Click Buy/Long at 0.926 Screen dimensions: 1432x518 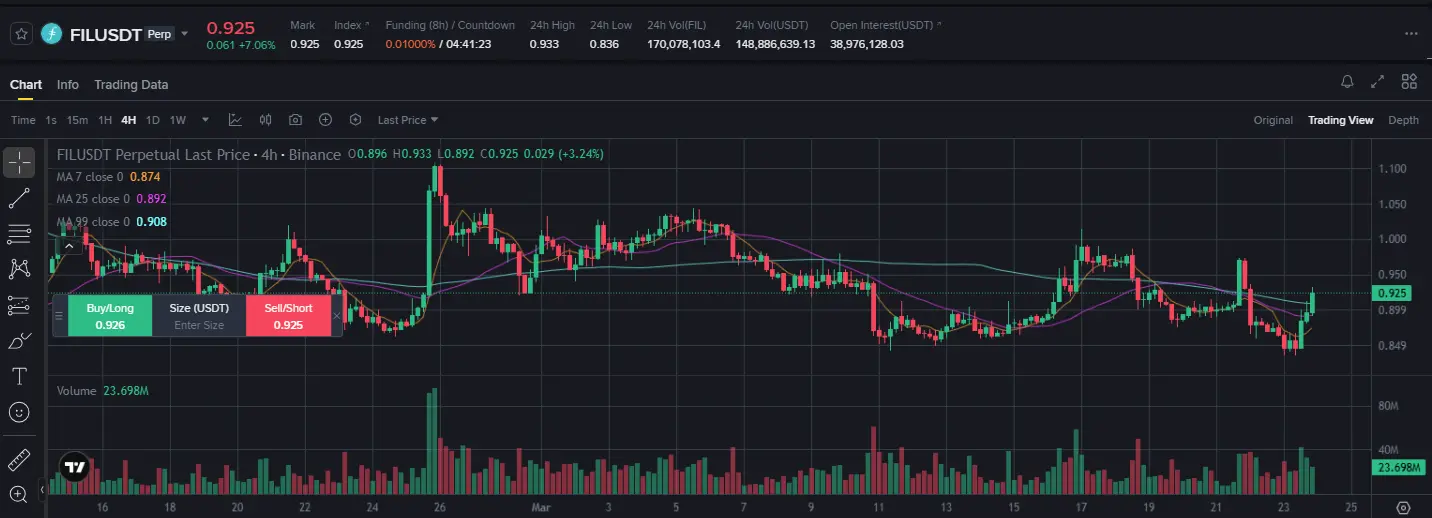110,316
